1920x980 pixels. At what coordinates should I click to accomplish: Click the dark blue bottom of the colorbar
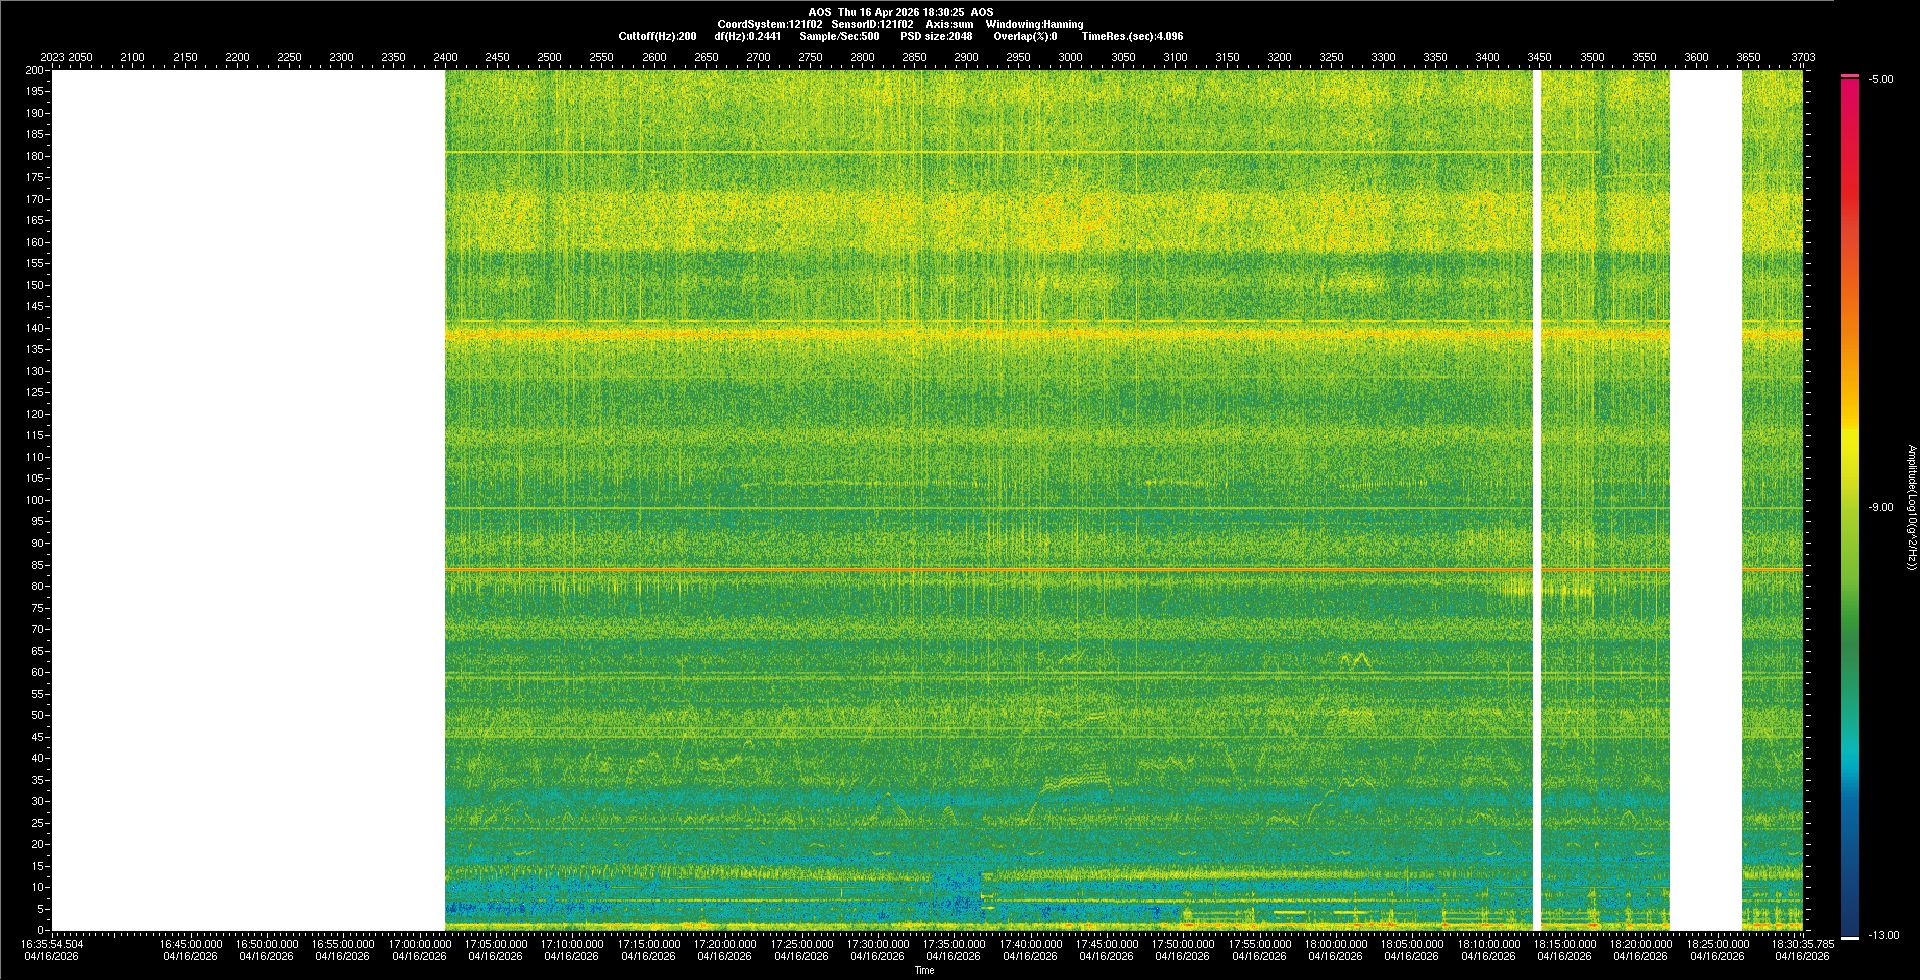(x=1850, y=925)
